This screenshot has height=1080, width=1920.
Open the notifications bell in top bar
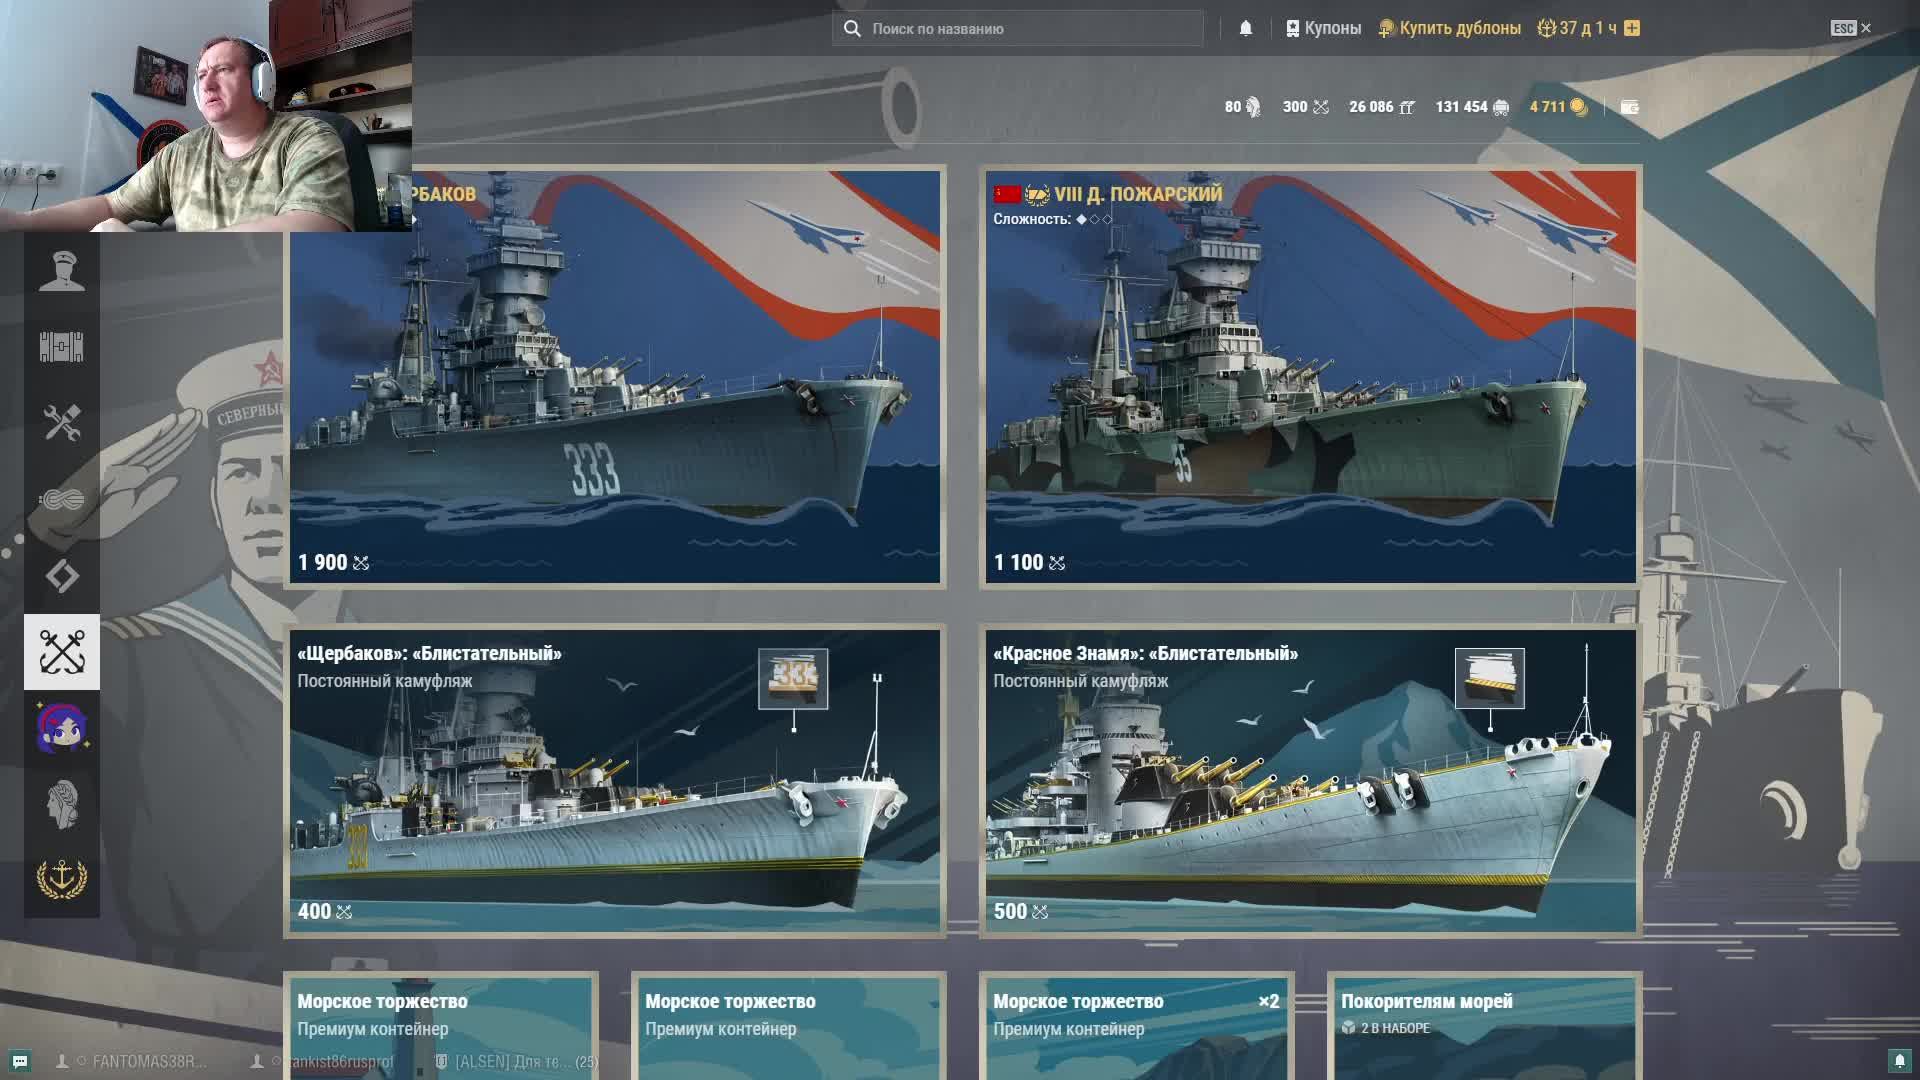(1245, 28)
